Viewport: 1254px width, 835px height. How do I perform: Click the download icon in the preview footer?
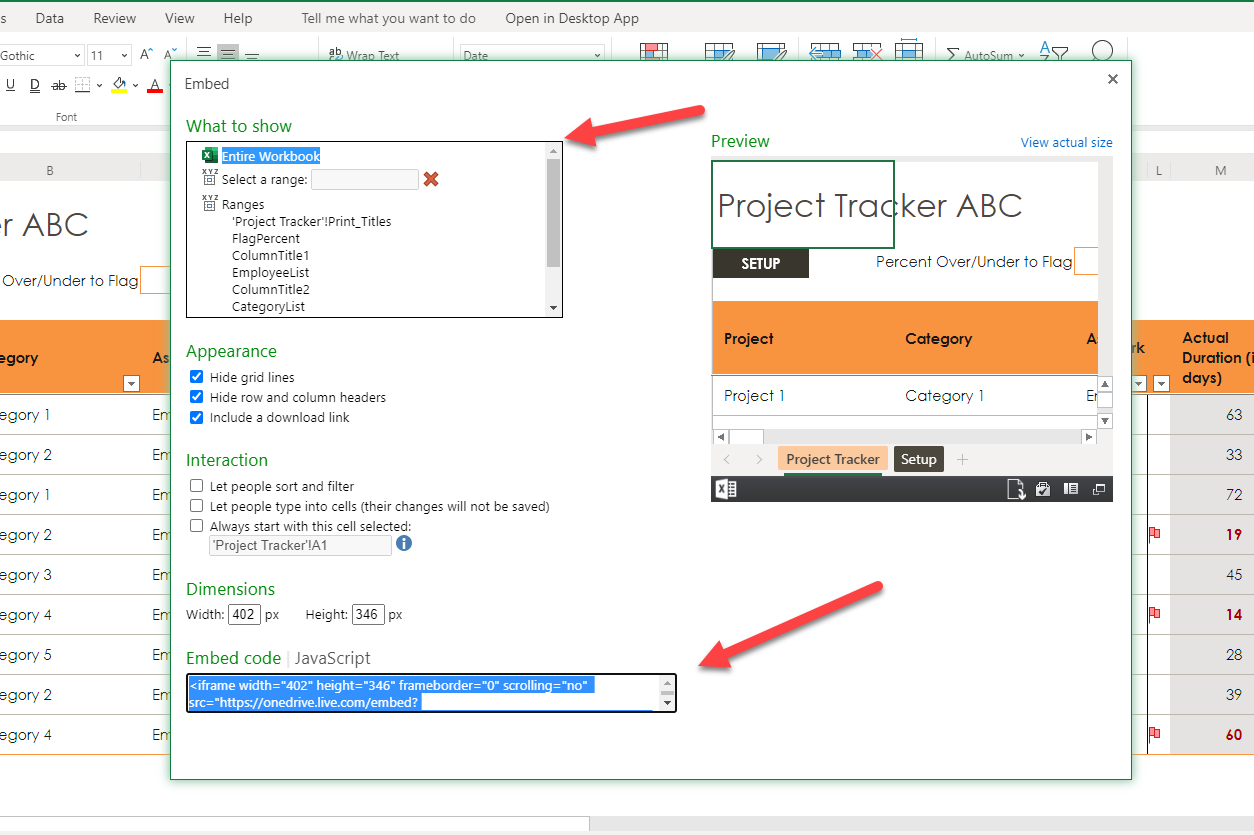pos(1015,489)
